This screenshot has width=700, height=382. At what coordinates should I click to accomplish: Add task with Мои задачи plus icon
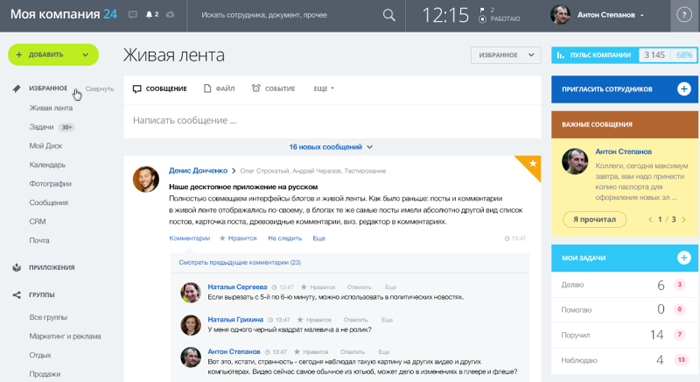(684, 257)
